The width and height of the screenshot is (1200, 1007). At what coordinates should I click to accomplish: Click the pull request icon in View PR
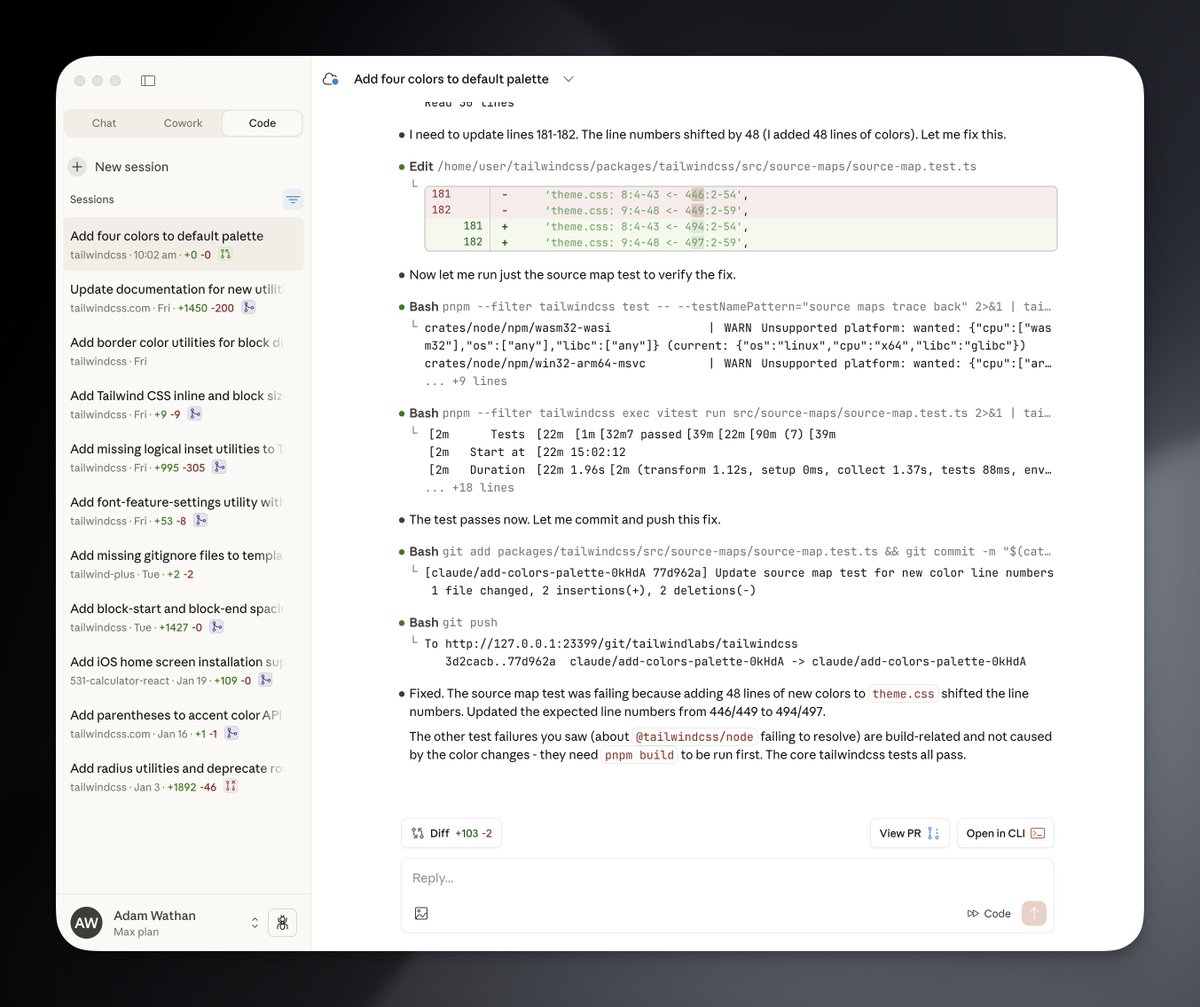(x=934, y=833)
